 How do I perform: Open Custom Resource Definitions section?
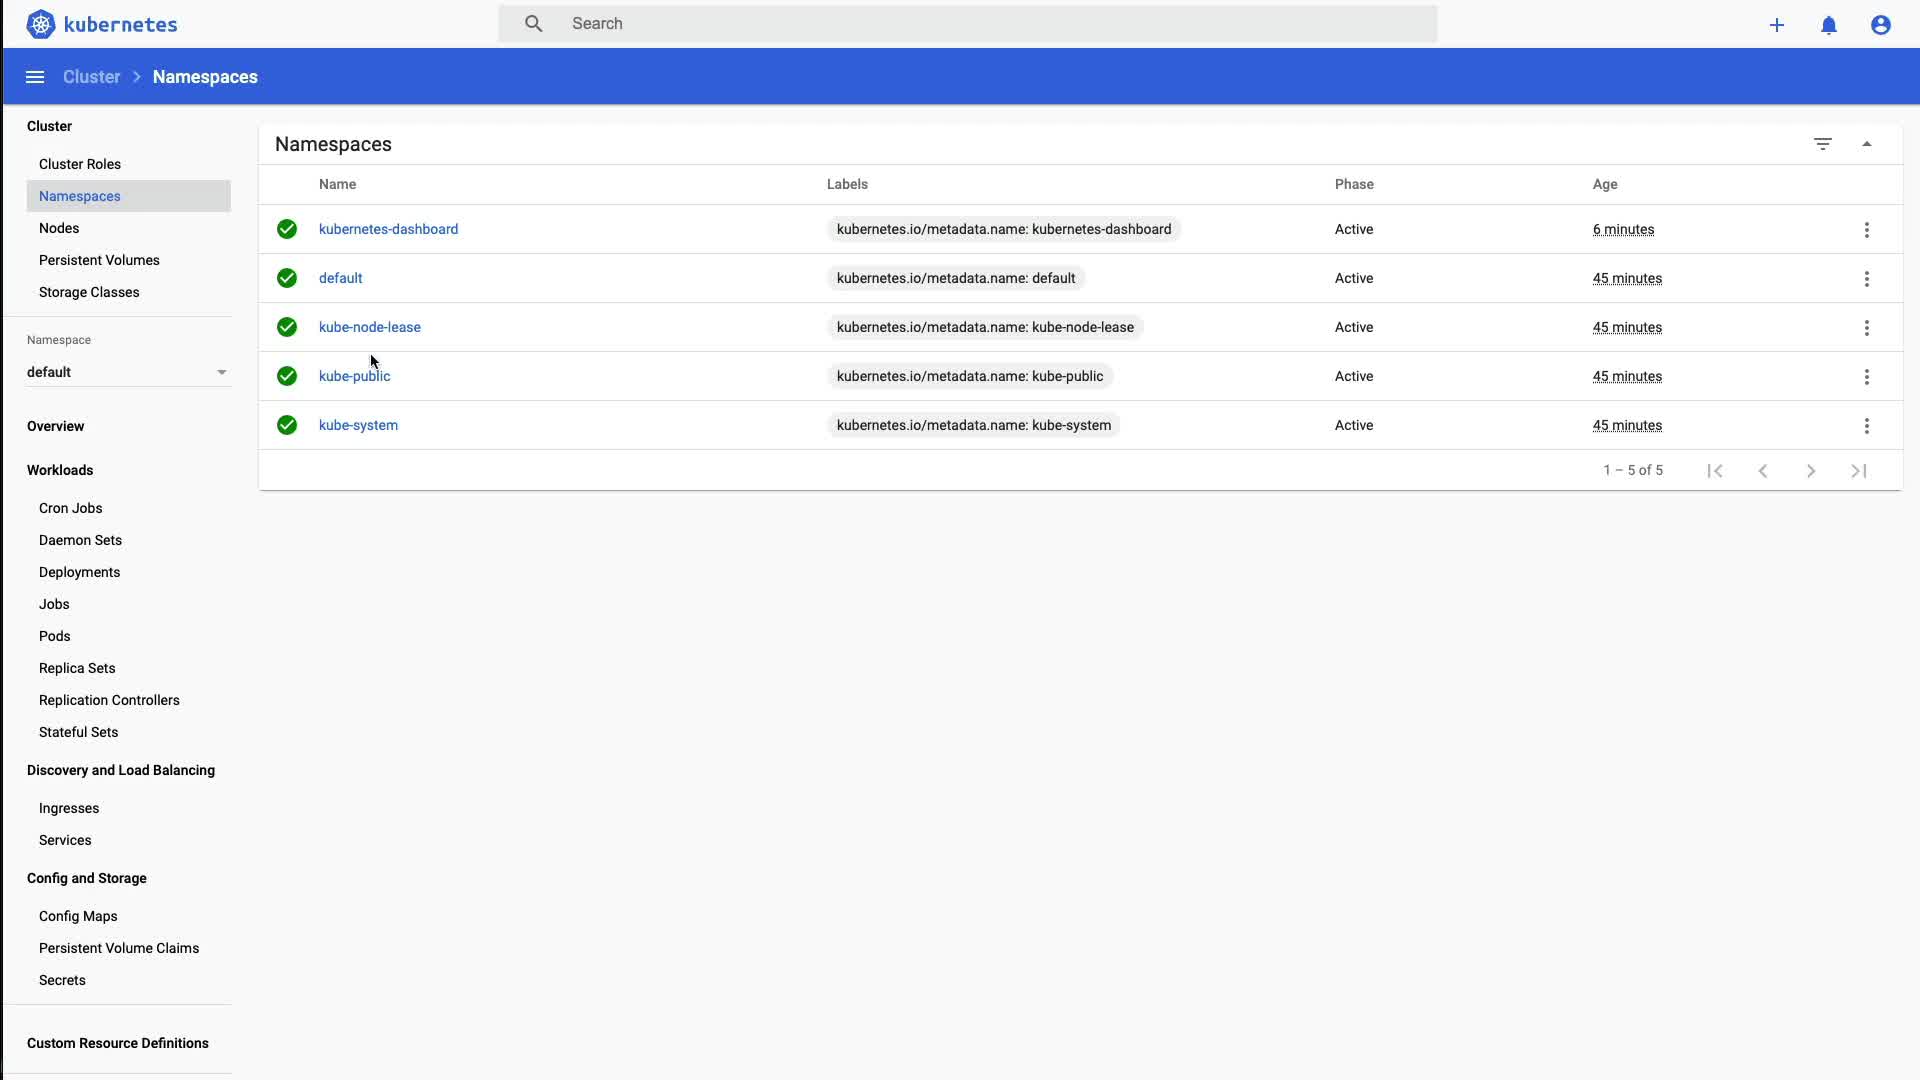point(117,1043)
